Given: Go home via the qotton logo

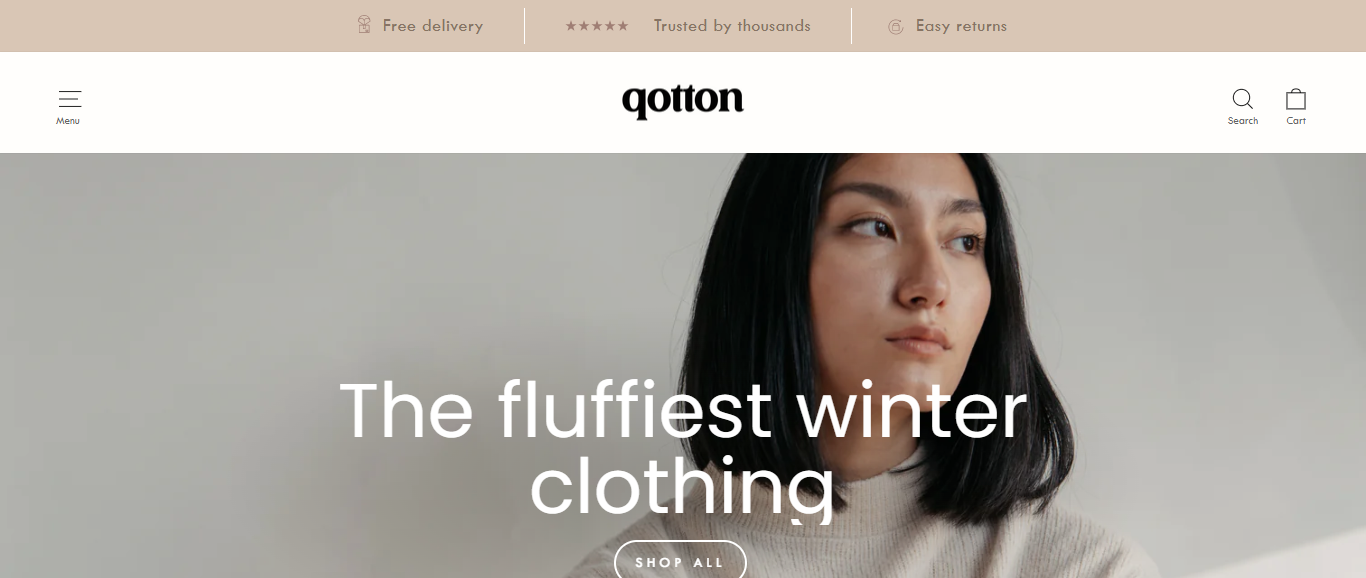Looking at the screenshot, I should coord(683,101).
